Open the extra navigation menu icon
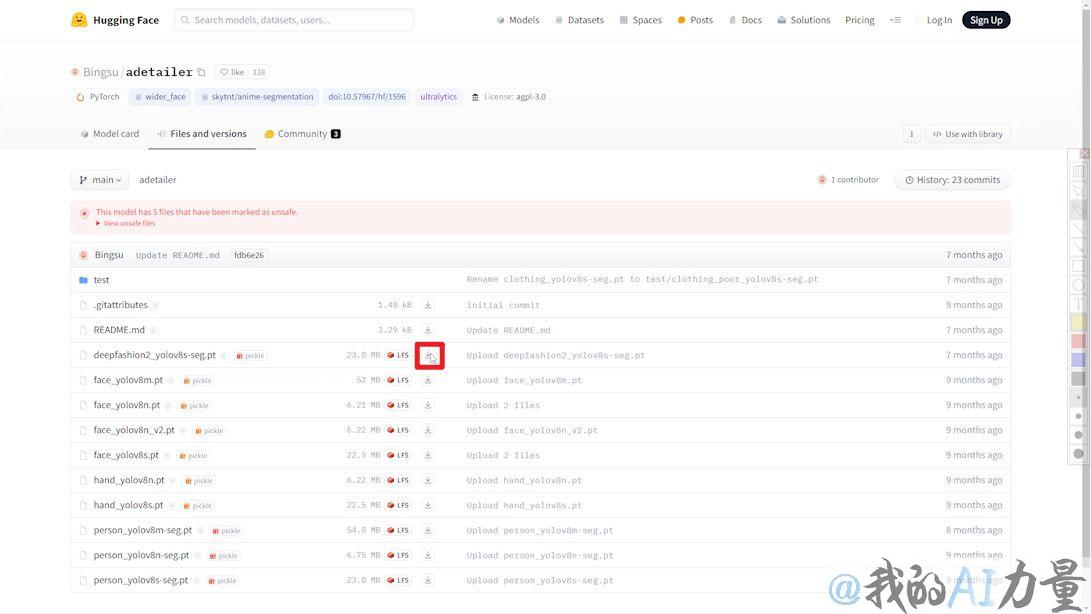1091x614 pixels. (x=895, y=20)
